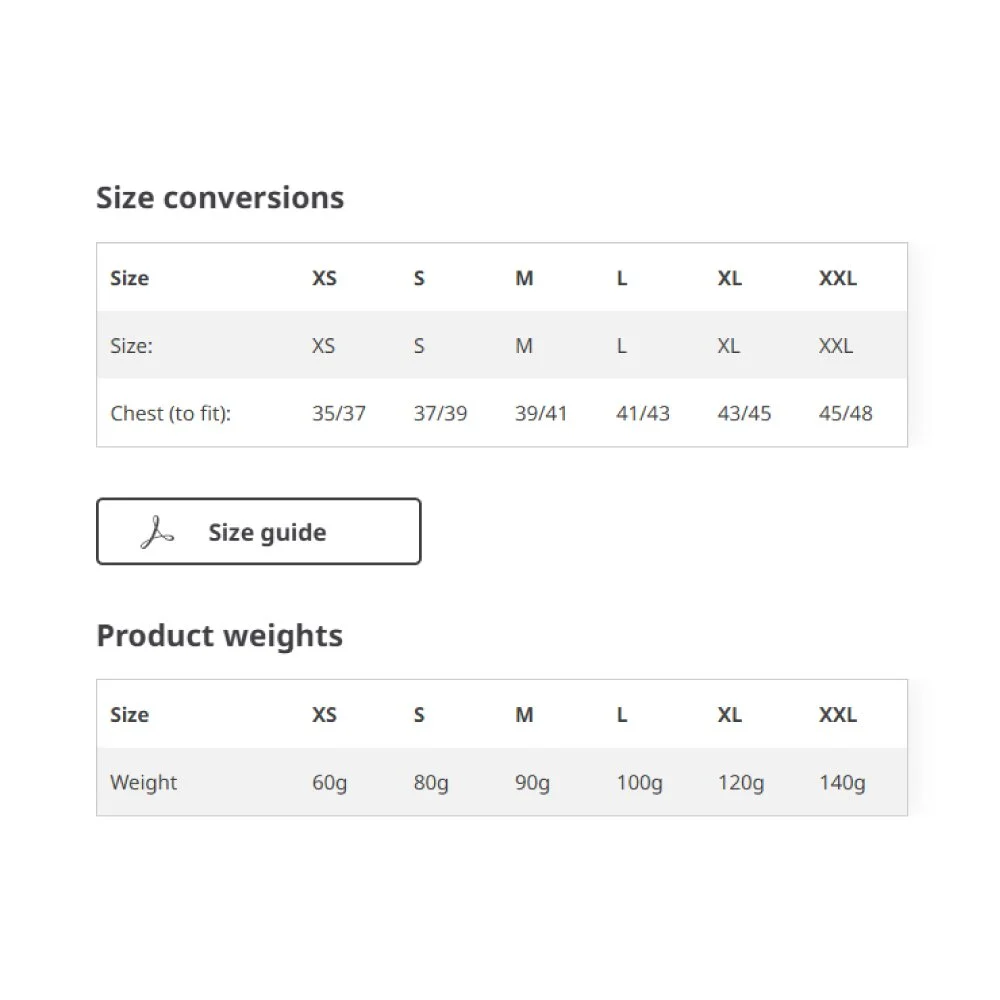1000x1000 pixels.
Task: Click the 100g weight cell
Action: [x=639, y=783]
